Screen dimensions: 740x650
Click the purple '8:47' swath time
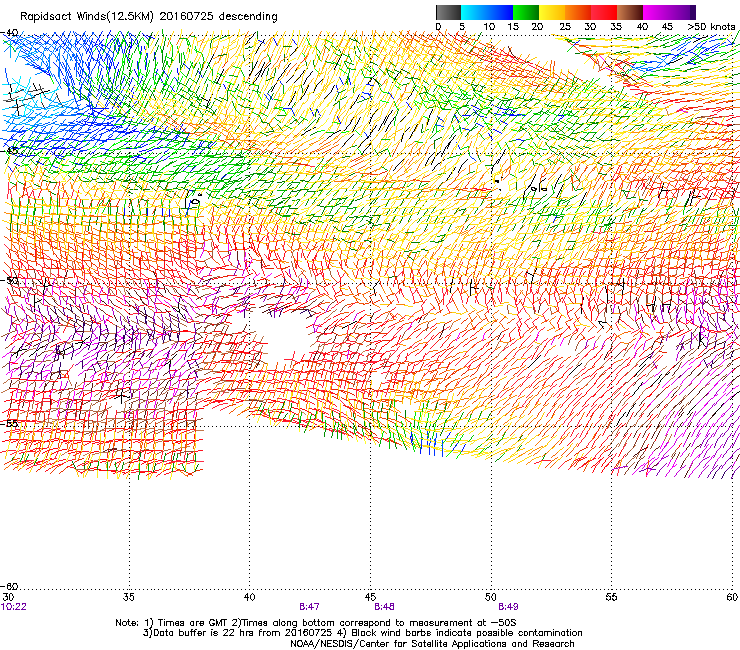coord(309,607)
